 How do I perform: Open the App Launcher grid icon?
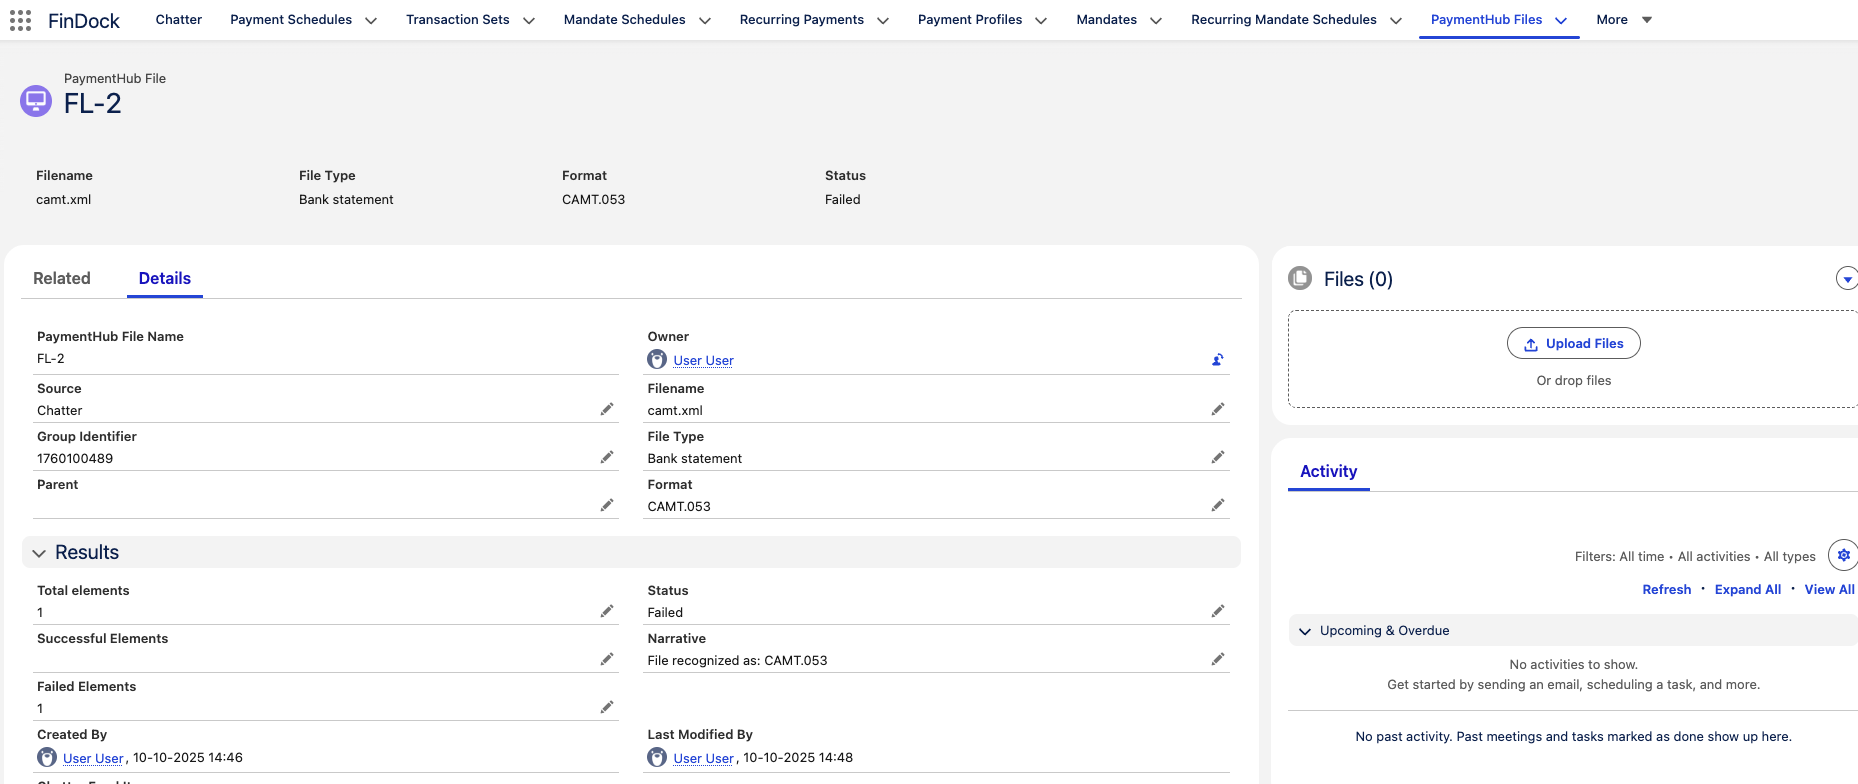coord(20,20)
